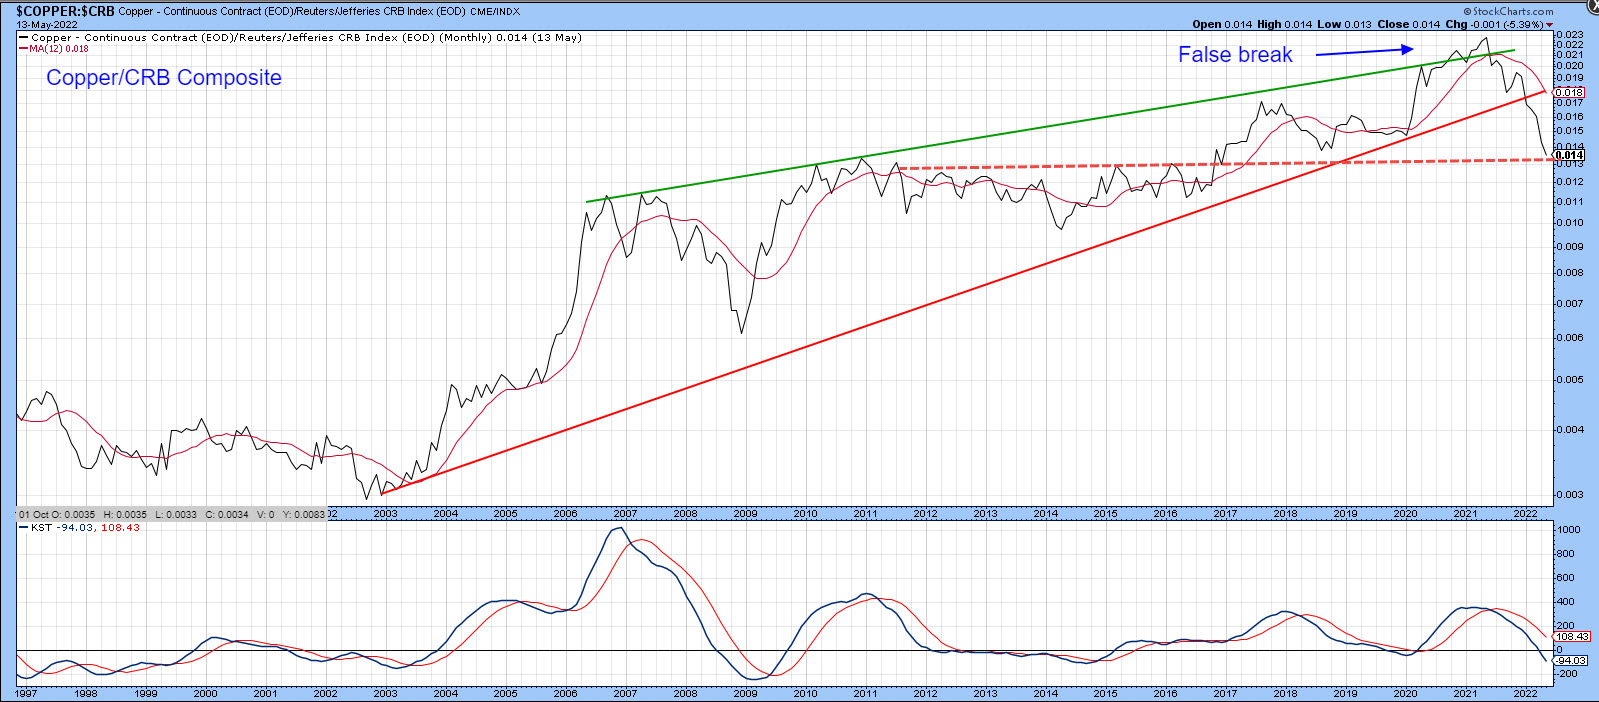Click the black Copper series legend marker
The height and width of the screenshot is (702, 1599).
(x=24, y=38)
